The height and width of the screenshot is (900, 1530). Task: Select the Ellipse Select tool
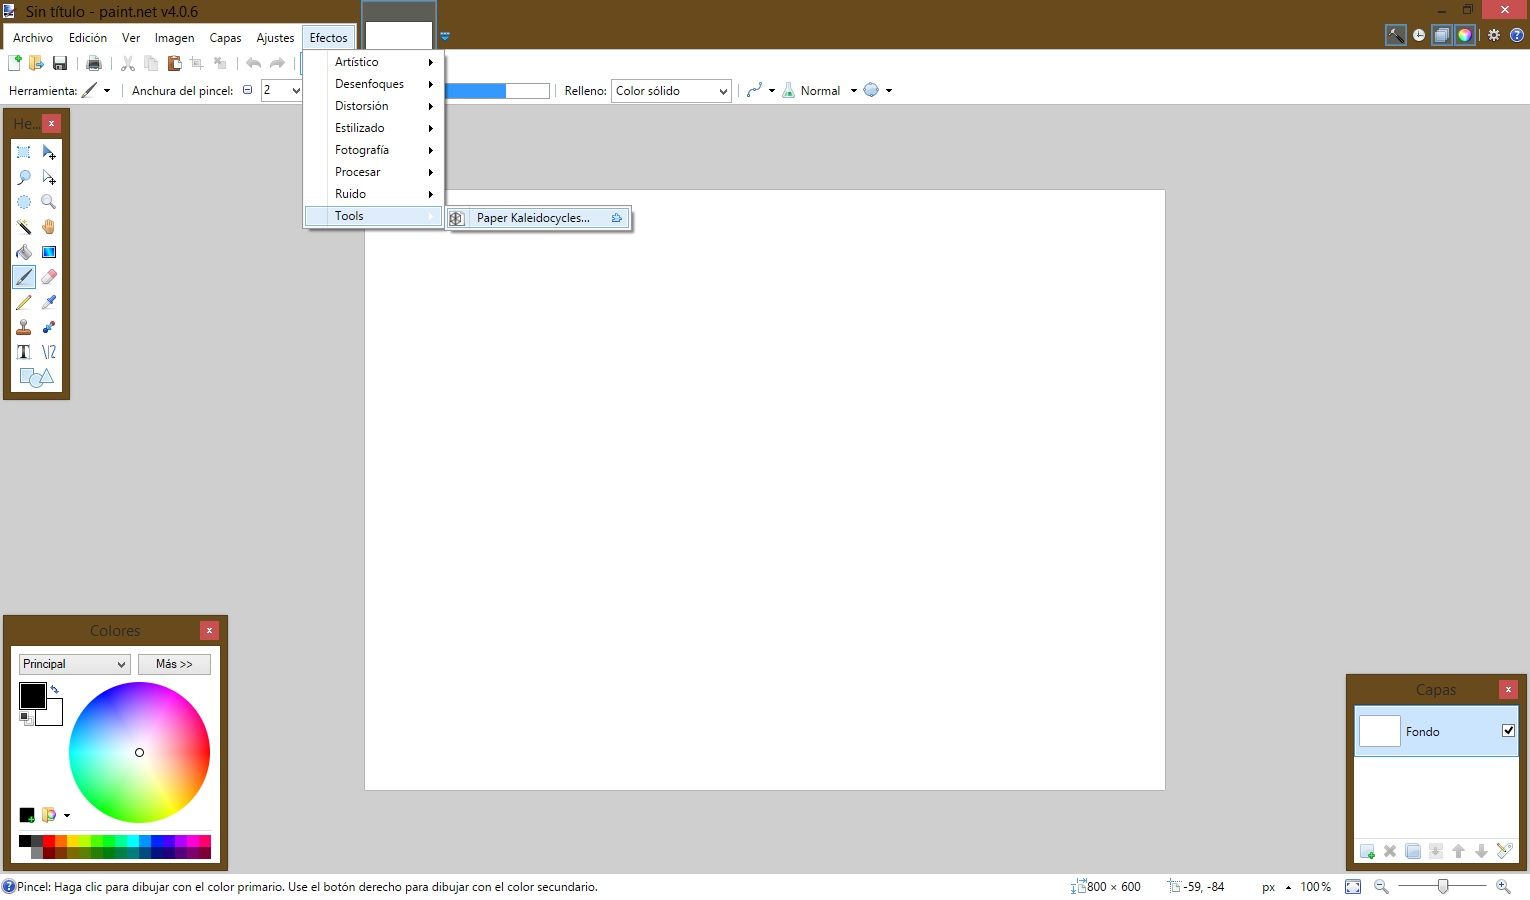tap(24, 202)
